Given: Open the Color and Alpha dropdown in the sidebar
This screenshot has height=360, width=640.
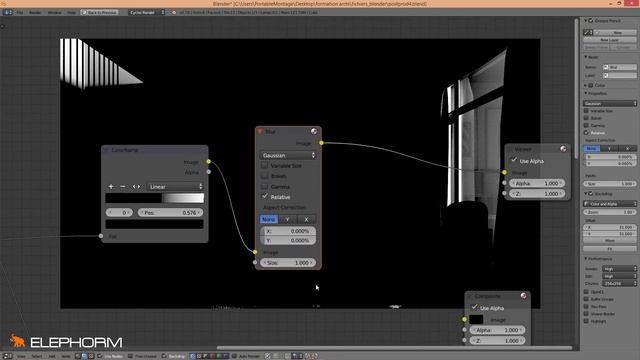Looking at the screenshot, I should click(610, 203).
